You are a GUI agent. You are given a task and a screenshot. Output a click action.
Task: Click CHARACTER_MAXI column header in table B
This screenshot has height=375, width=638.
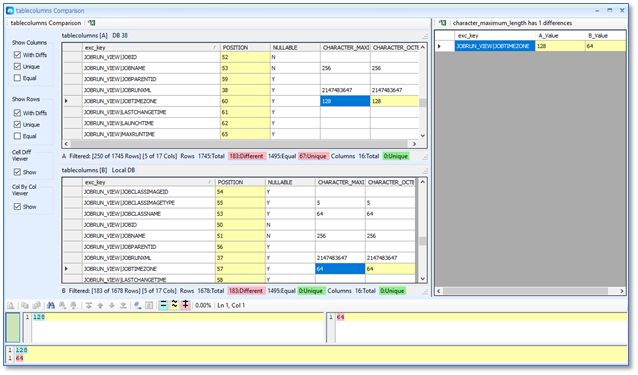pyautogui.click(x=340, y=182)
